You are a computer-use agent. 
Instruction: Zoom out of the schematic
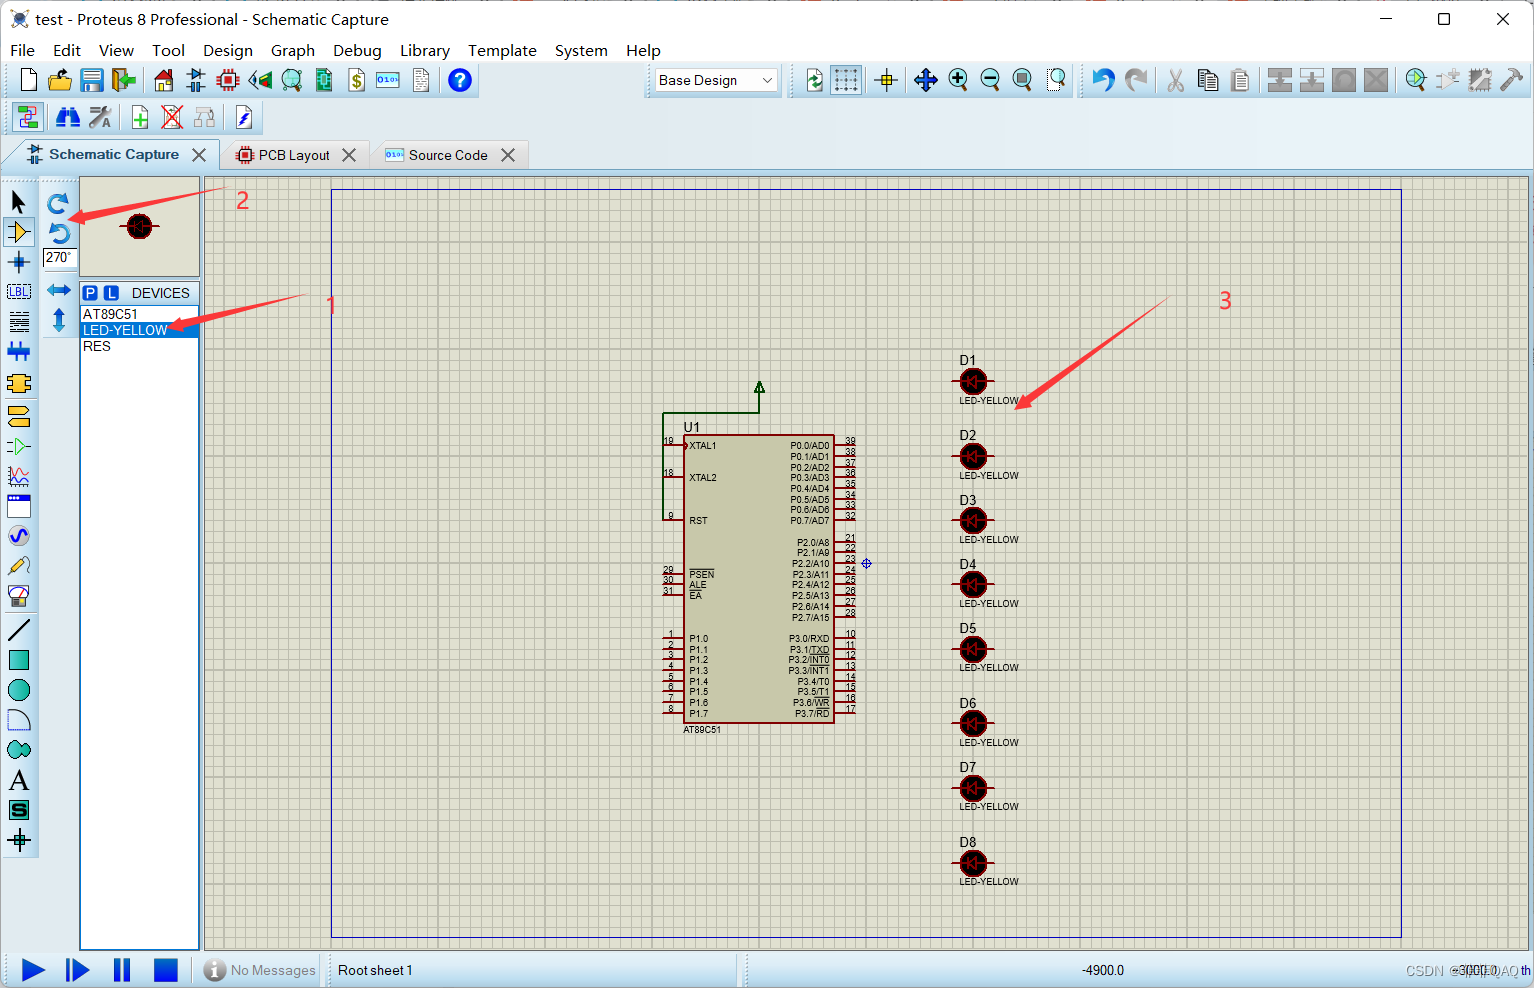[x=990, y=80]
